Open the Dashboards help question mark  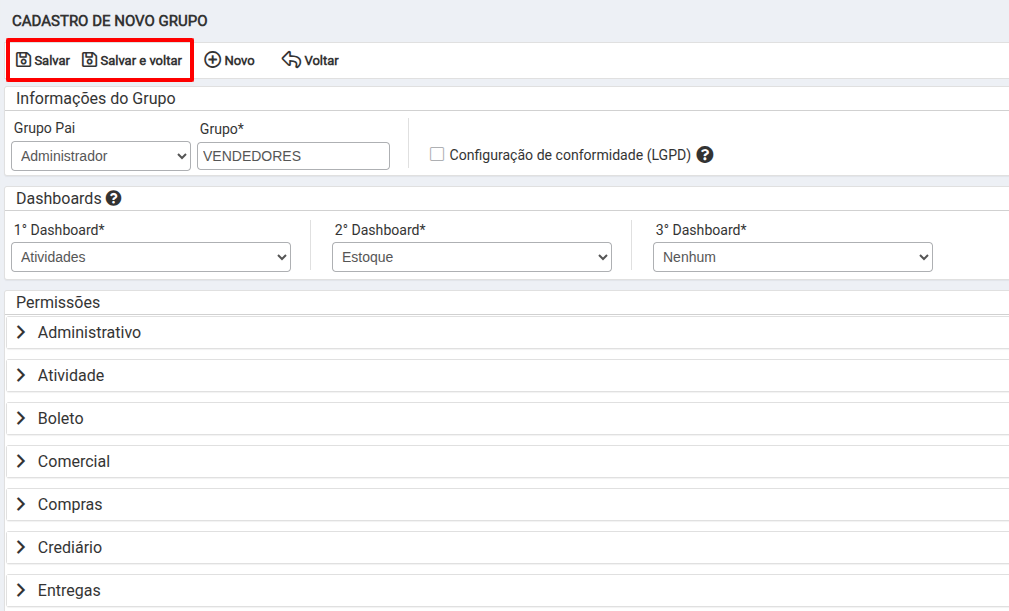tap(114, 198)
